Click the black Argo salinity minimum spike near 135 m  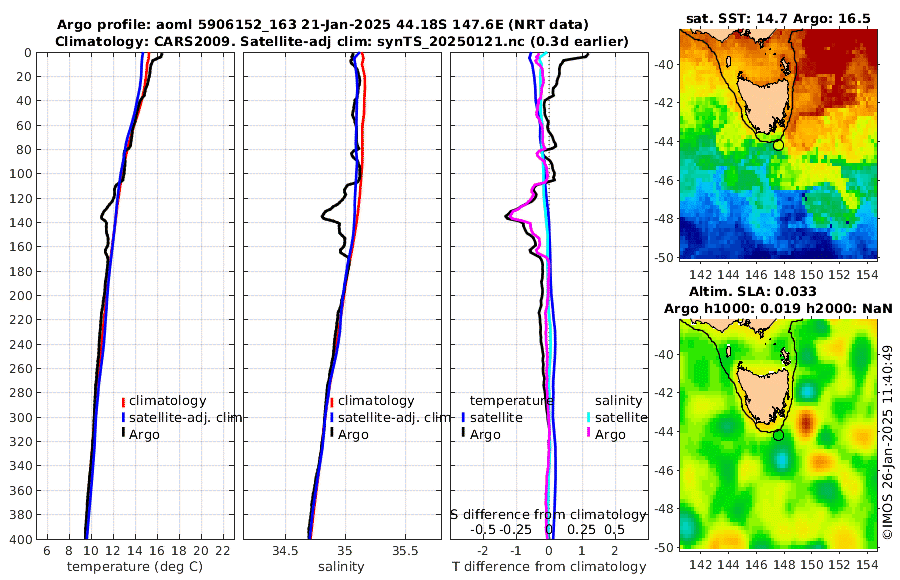[x=323, y=216]
